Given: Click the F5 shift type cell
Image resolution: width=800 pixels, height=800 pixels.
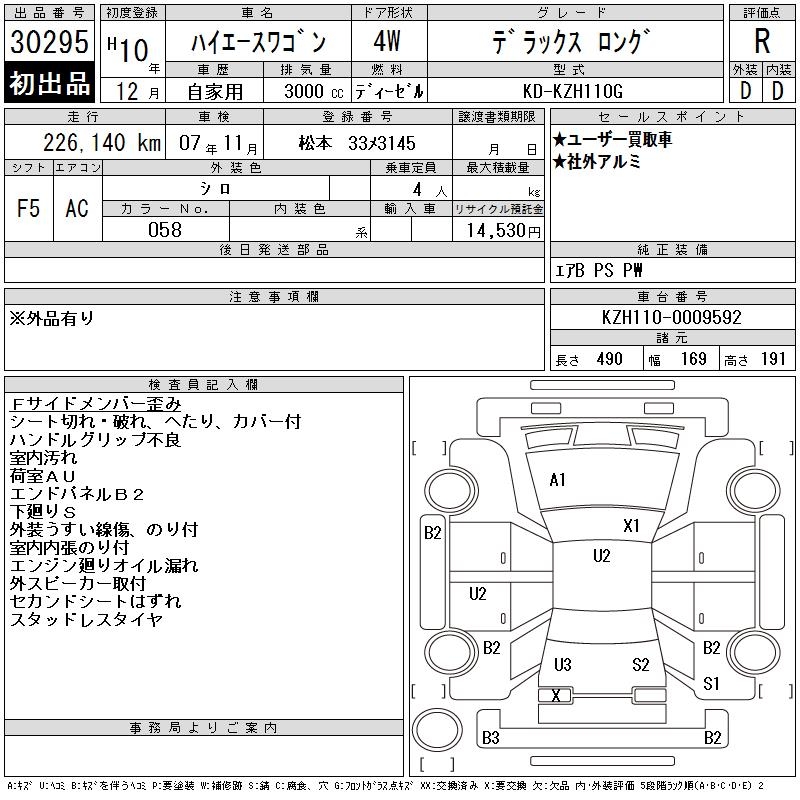Looking at the screenshot, I should 29,208.
